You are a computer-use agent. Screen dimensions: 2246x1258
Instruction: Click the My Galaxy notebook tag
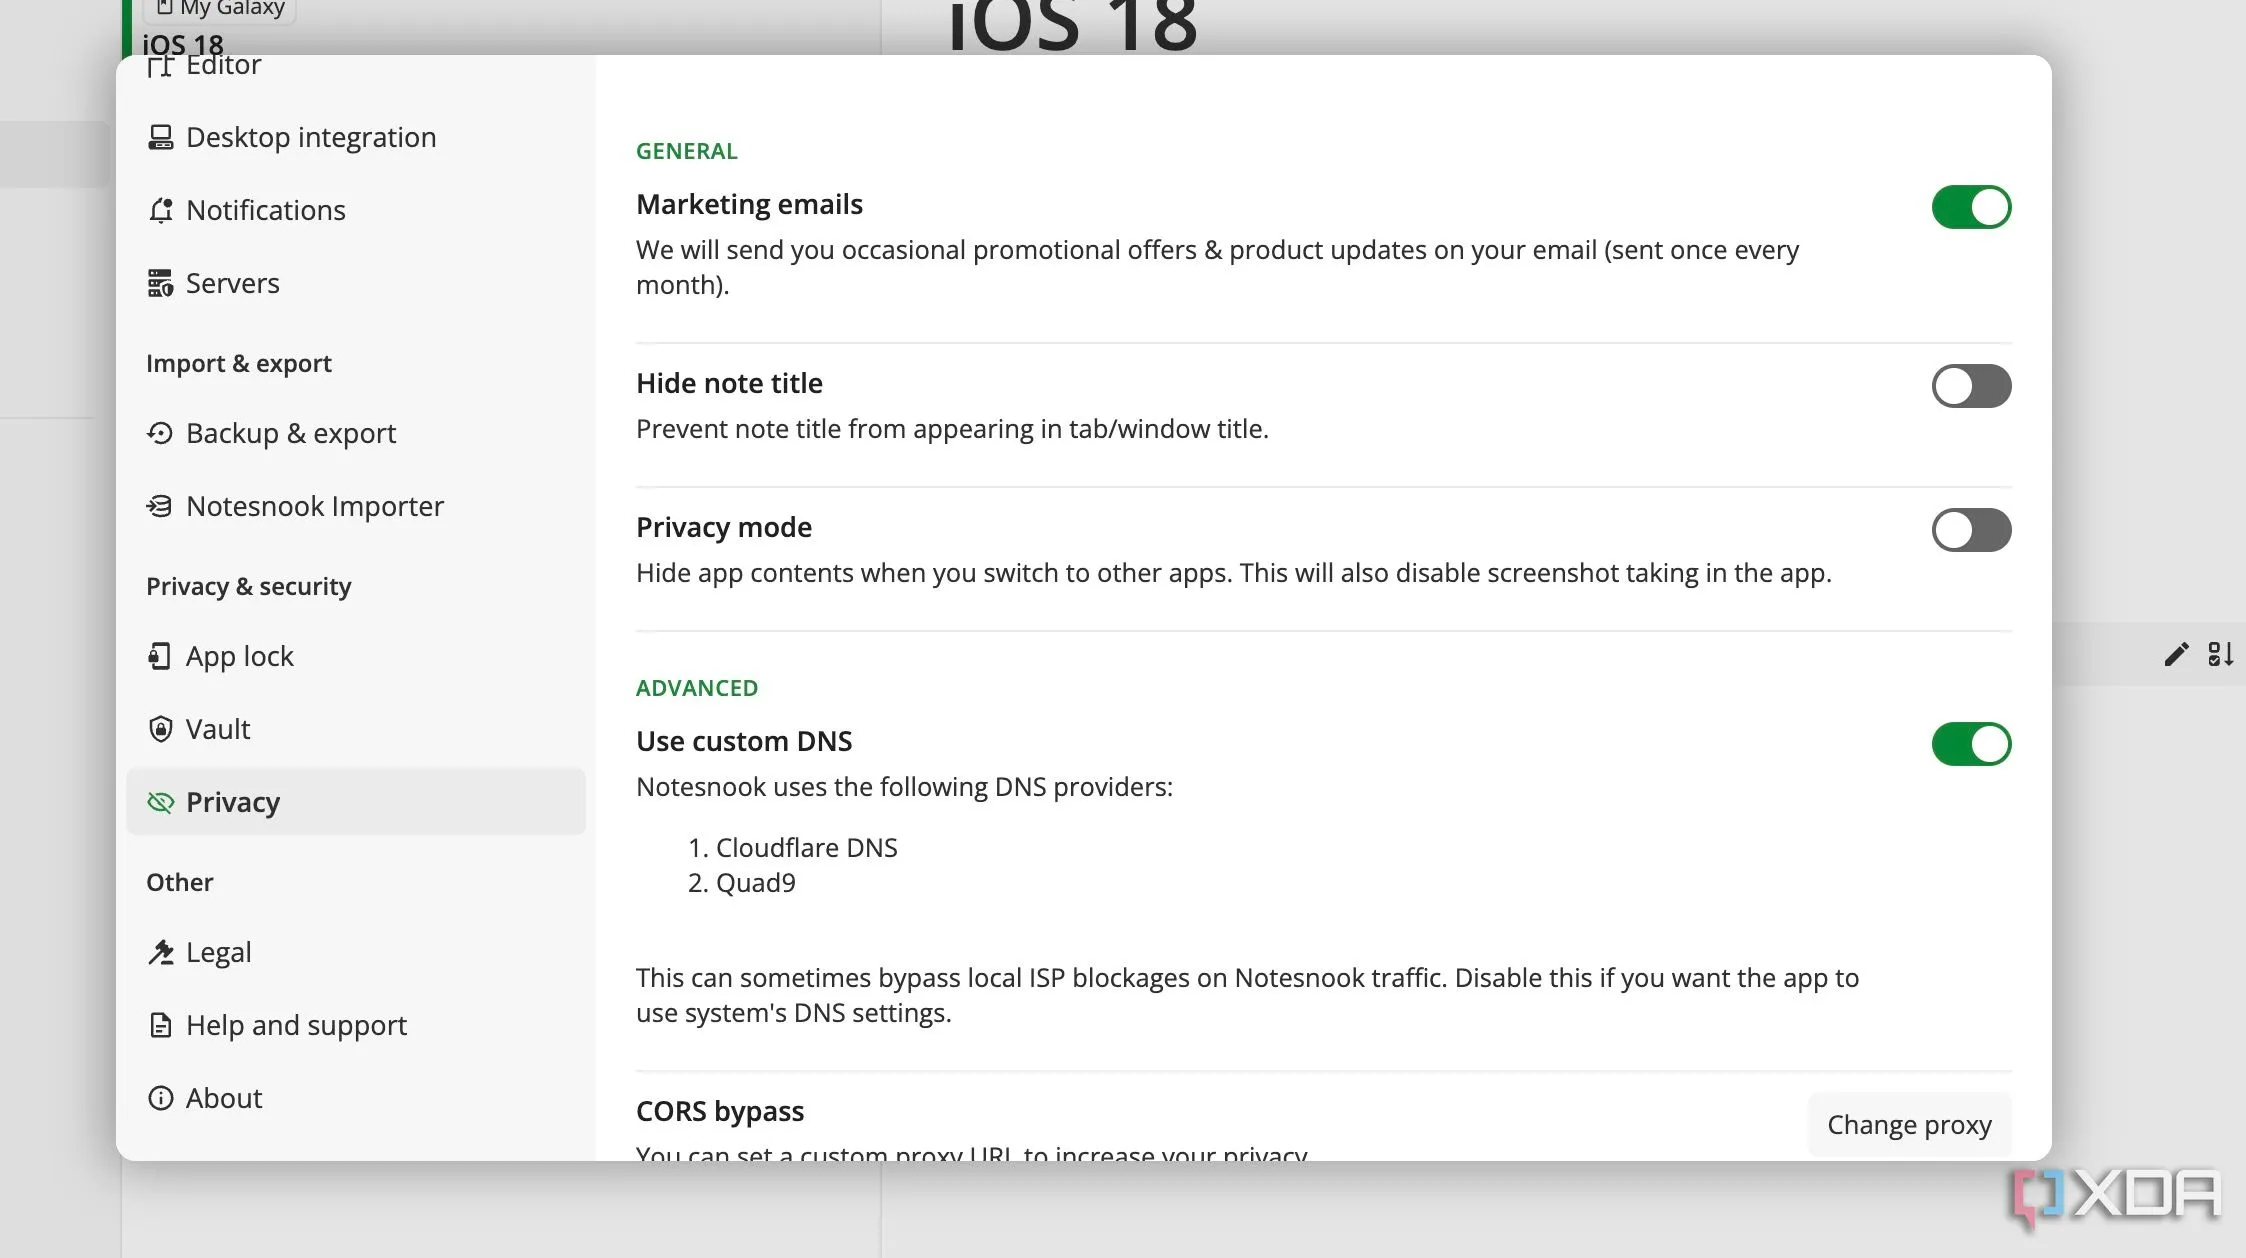pyautogui.click(x=221, y=10)
